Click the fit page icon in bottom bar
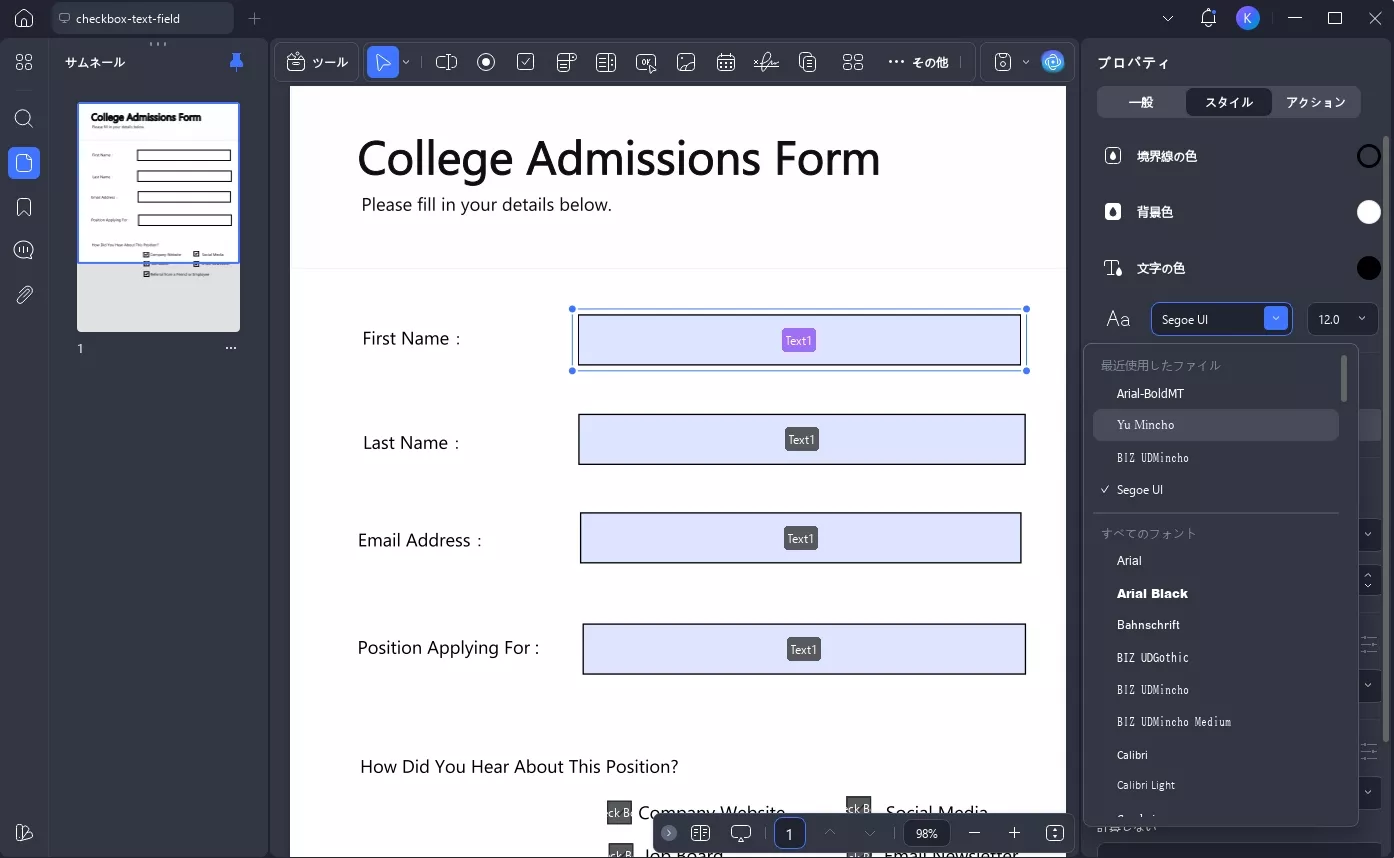 1054,833
